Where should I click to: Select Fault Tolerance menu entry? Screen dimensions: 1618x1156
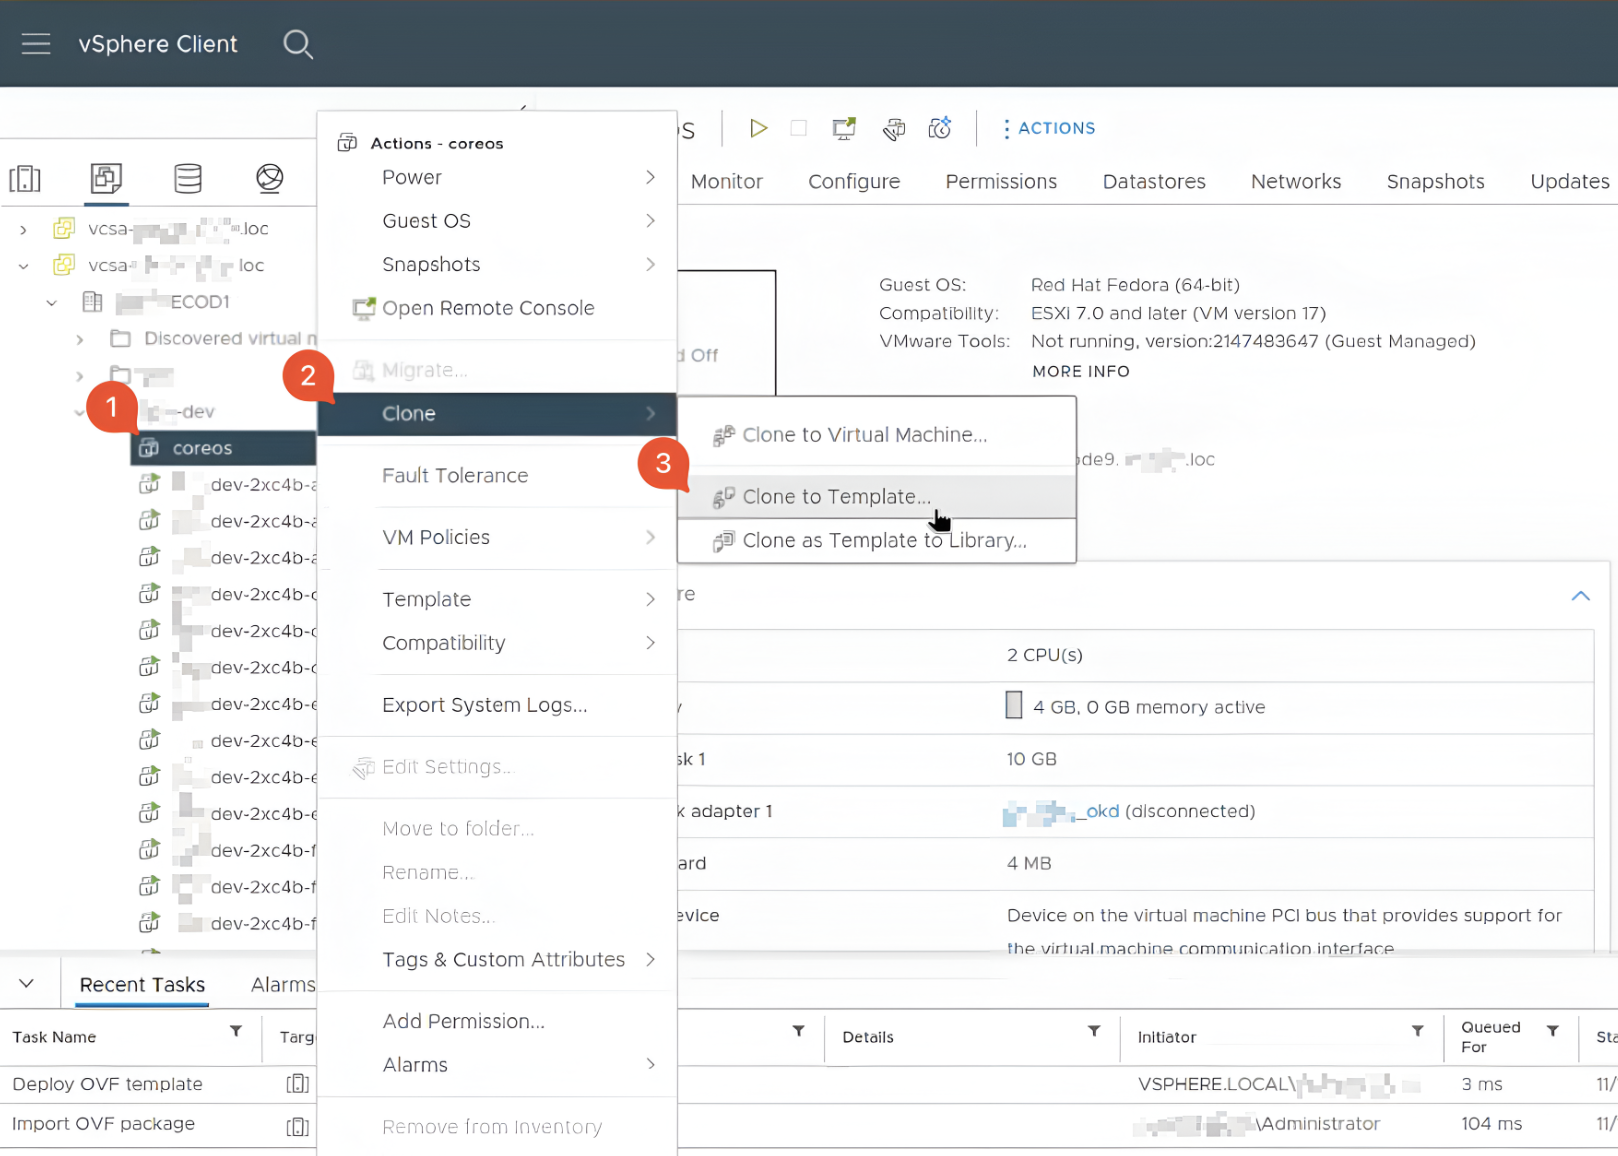pyautogui.click(x=497, y=476)
